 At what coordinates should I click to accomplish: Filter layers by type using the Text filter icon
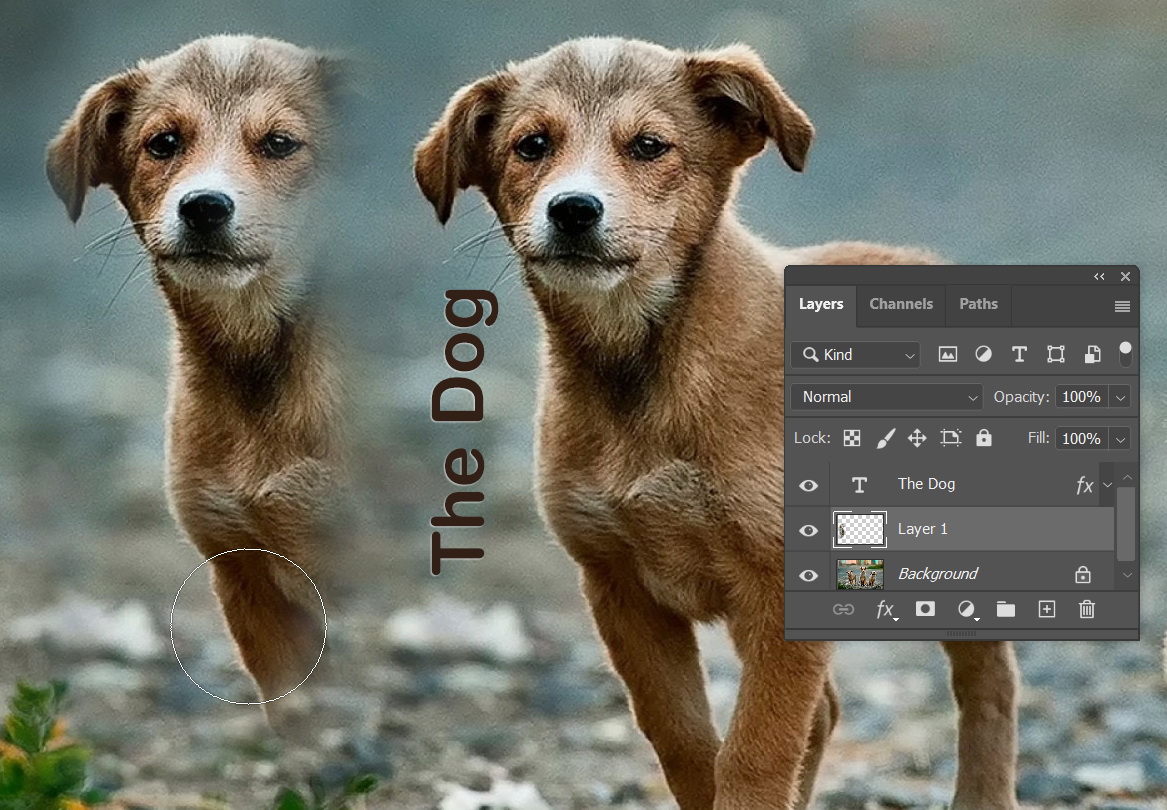tap(1019, 354)
